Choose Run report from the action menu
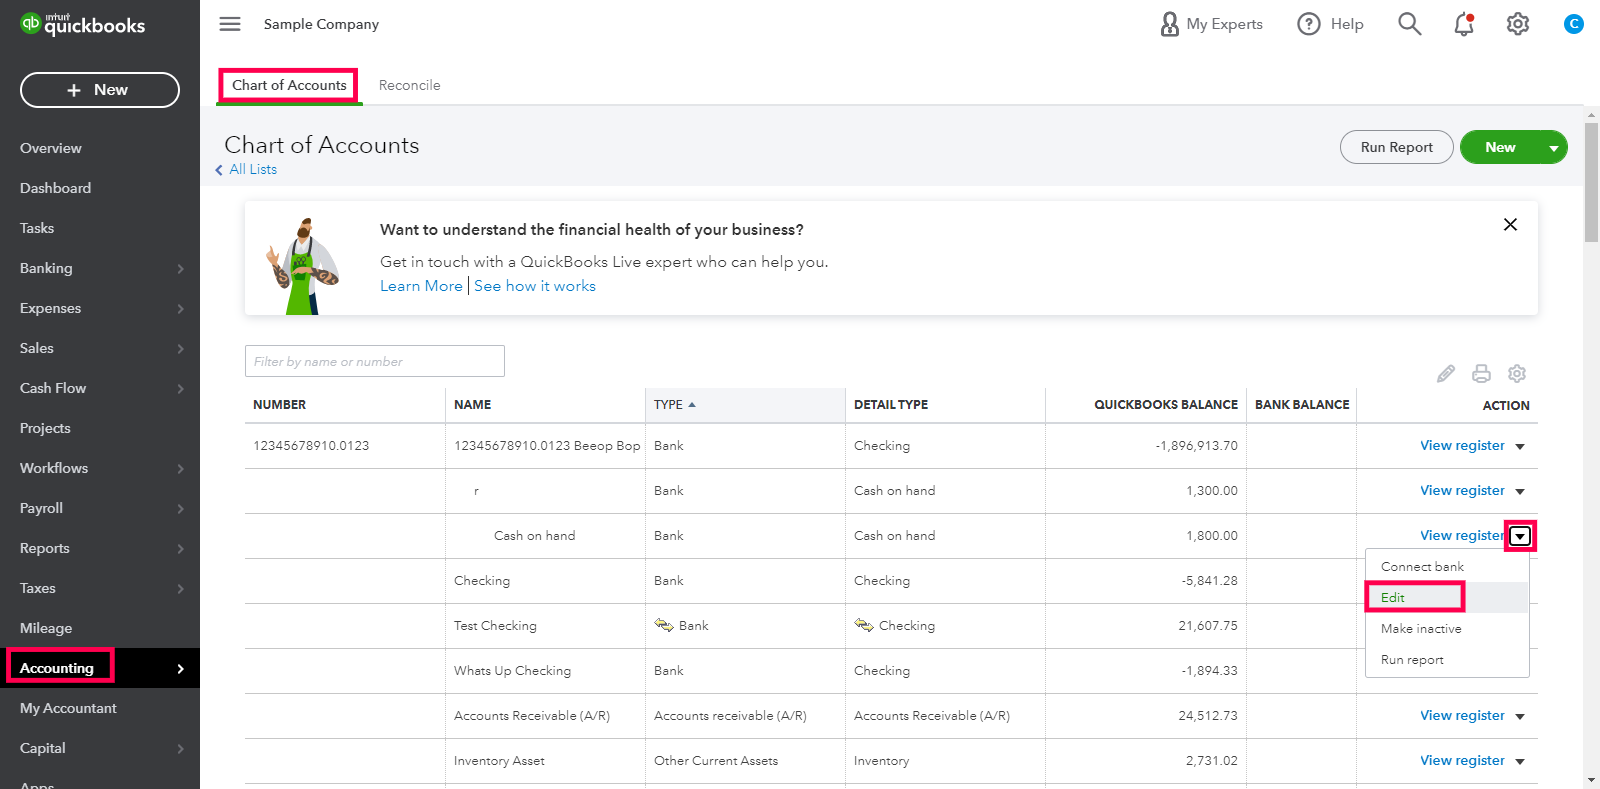 [x=1447, y=659]
